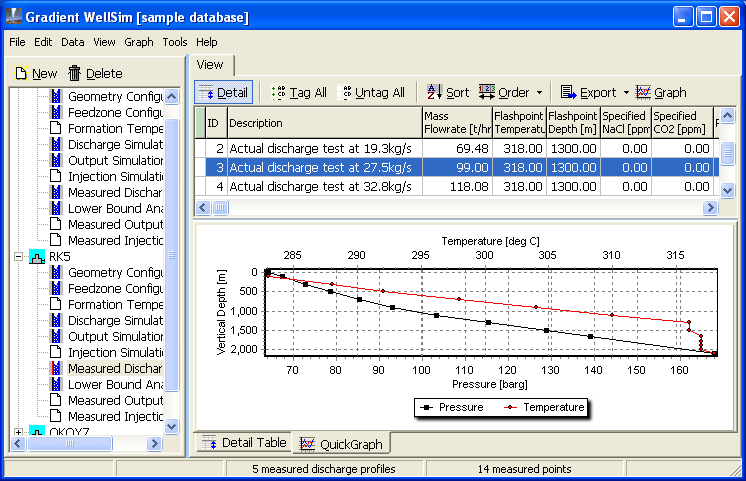Viewport: 746px width, 481px height.
Task: Expand the OKOY7 well node
Action: 18,432
